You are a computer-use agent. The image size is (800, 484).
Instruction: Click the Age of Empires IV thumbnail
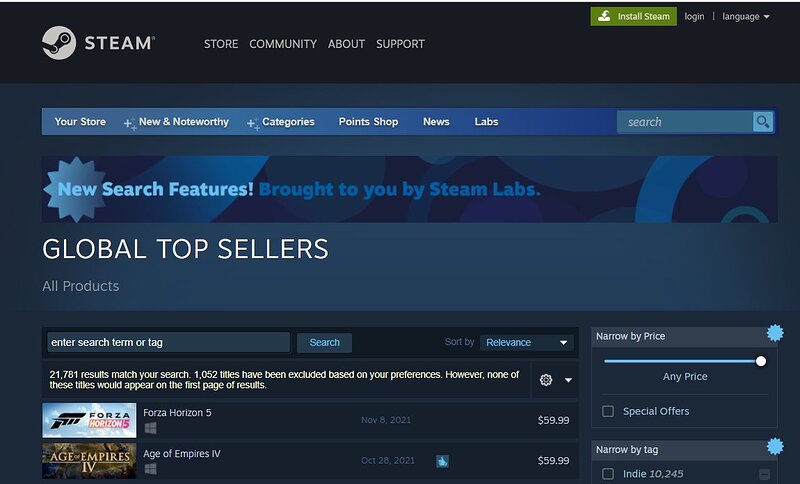point(89,461)
